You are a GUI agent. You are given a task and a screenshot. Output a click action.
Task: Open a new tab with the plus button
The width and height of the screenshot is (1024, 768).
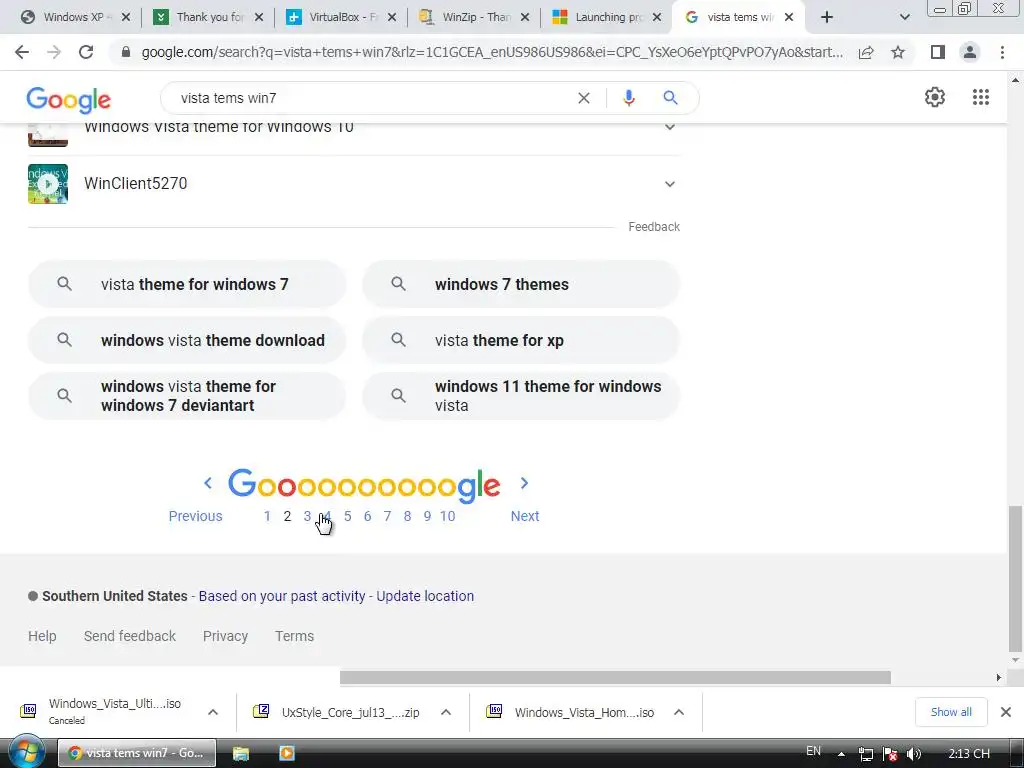(827, 17)
